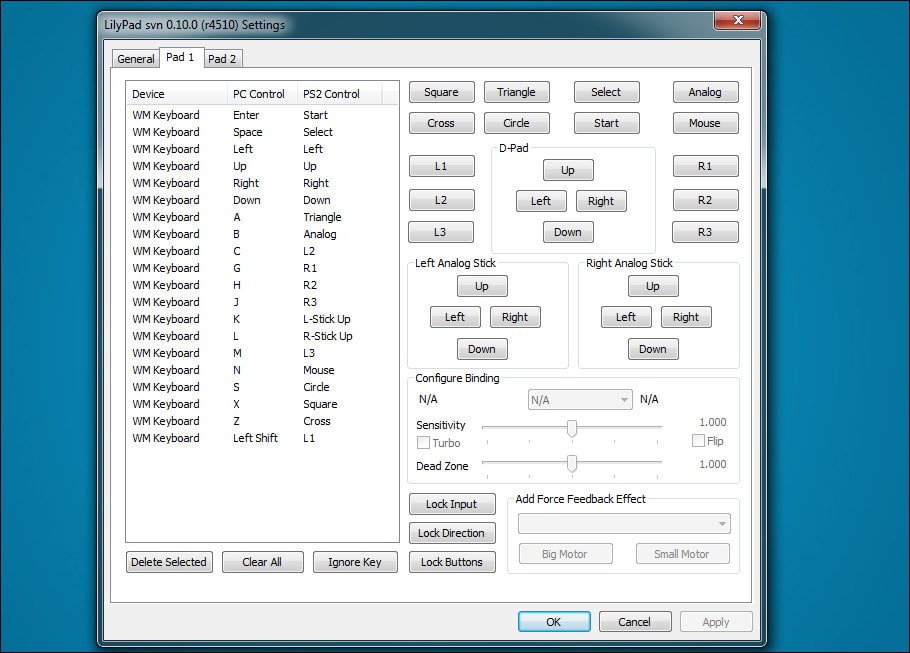Select the Space to Select binding row
The image size is (910, 653).
(x=262, y=132)
